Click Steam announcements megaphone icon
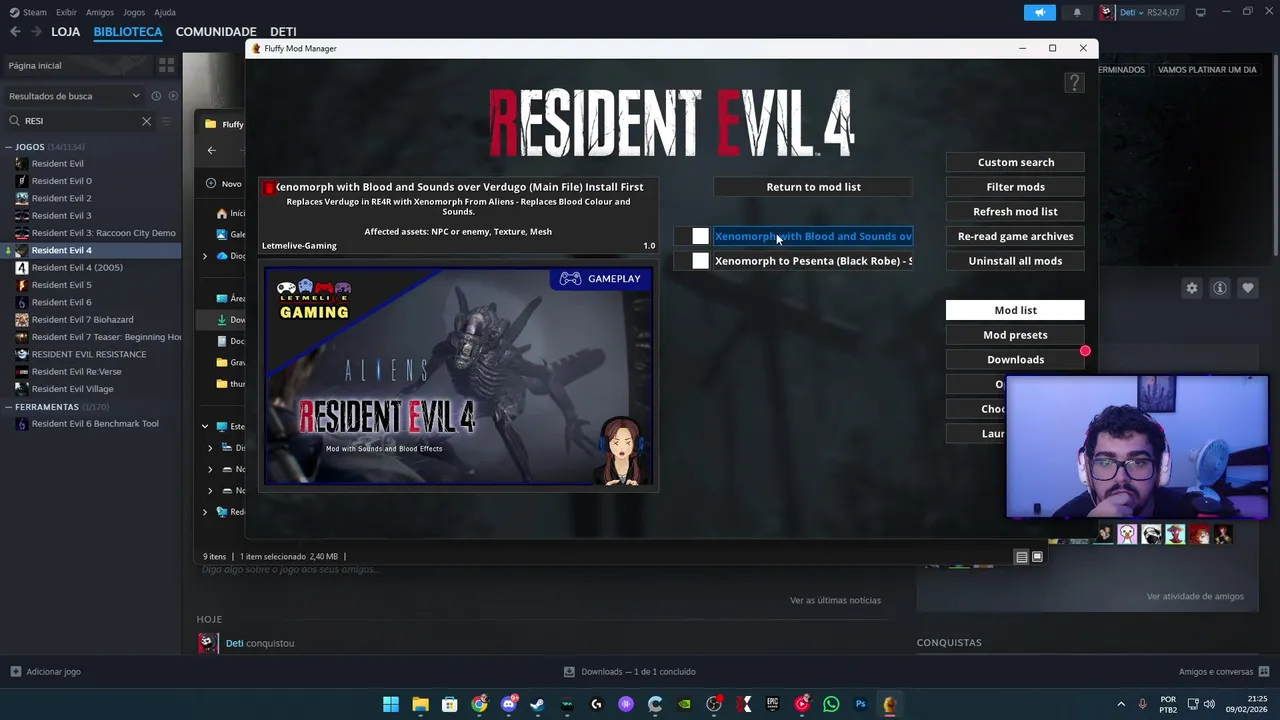 point(1040,12)
